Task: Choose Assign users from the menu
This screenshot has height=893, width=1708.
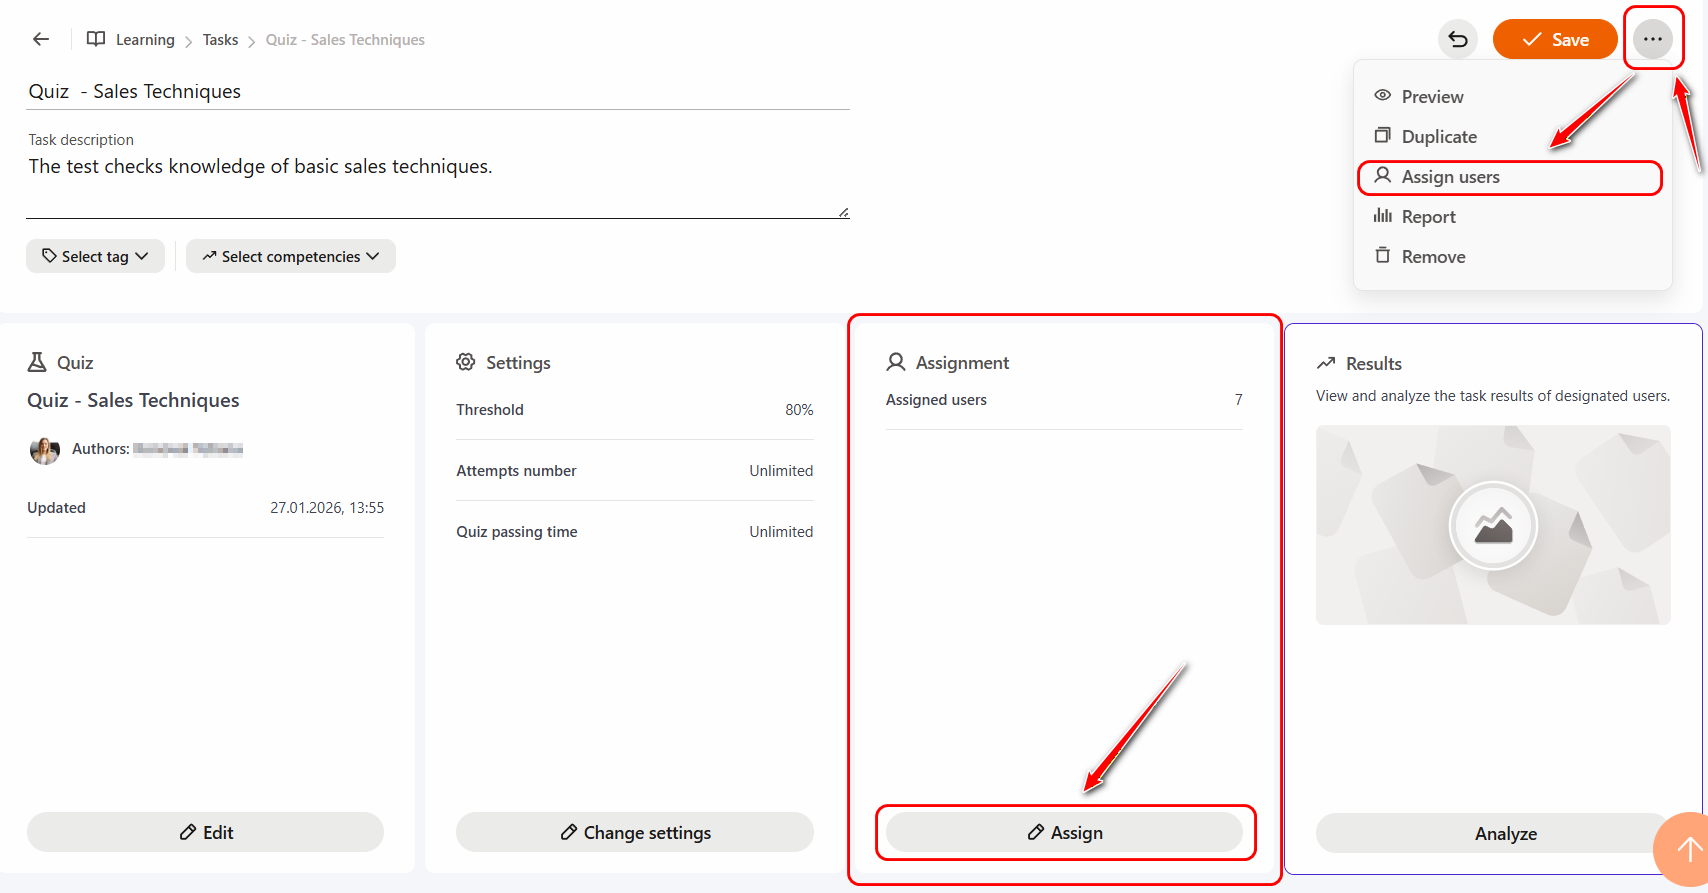Action: (x=1450, y=177)
